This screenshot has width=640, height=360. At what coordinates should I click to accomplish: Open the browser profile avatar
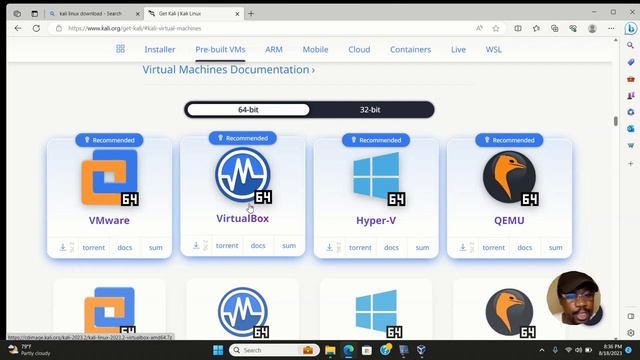[x=592, y=28]
